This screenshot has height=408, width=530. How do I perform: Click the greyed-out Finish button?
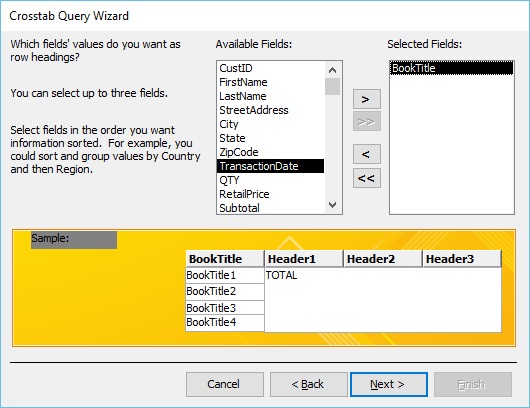tap(473, 384)
